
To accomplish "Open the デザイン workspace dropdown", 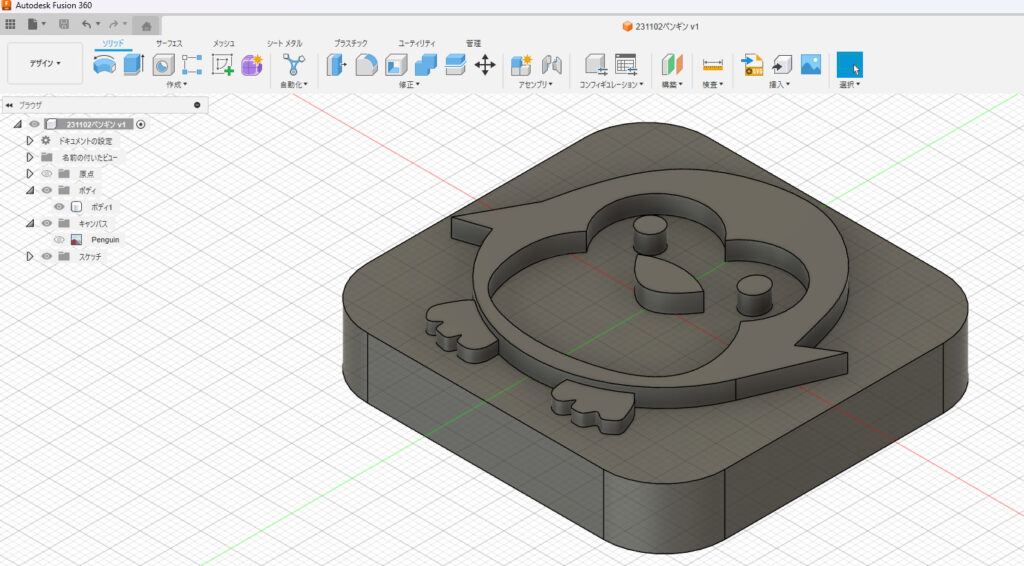I will tap(45, 63).
